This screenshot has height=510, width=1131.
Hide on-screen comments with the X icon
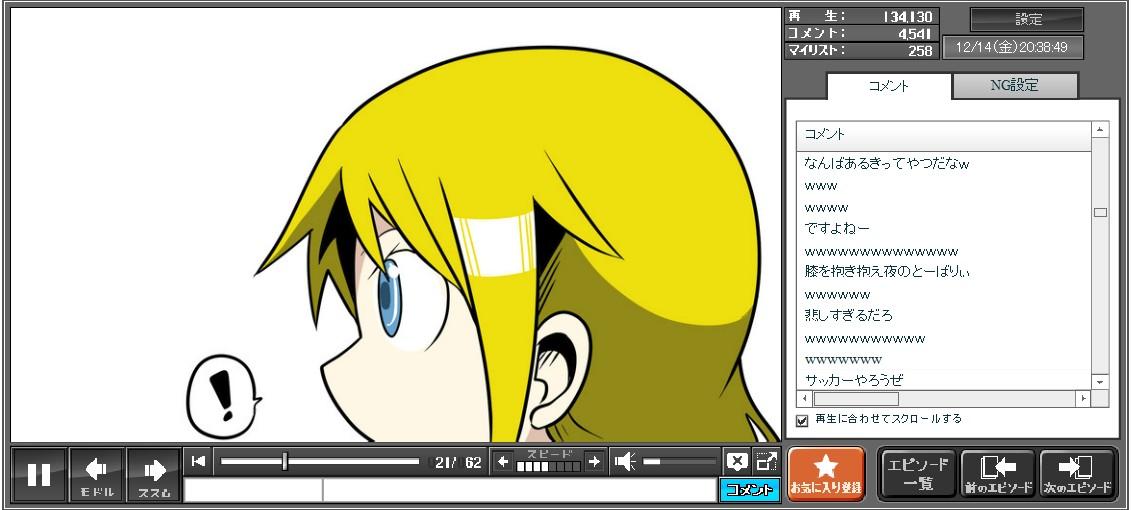737,461
